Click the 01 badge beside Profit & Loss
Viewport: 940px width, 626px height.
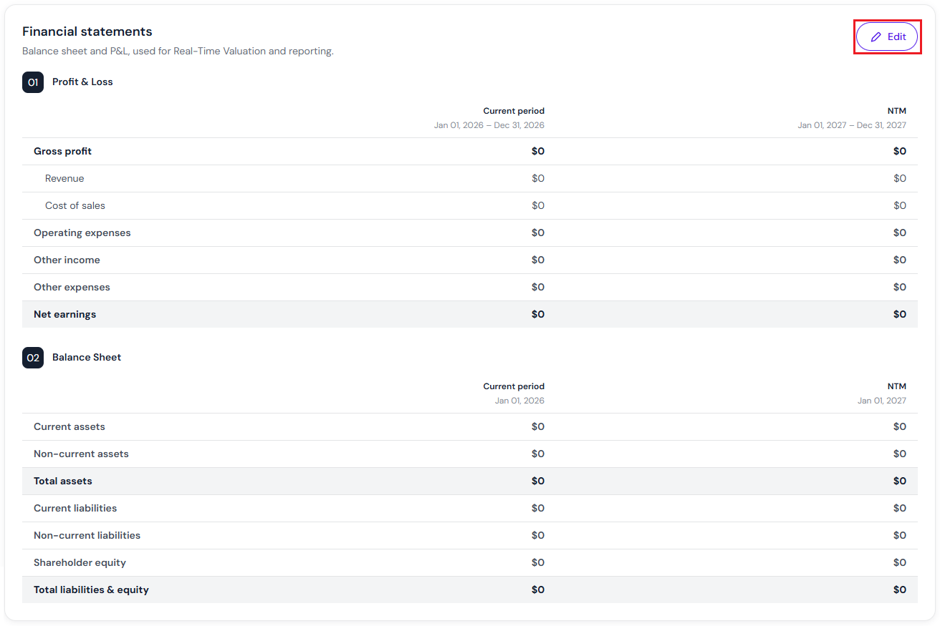(x=33, y=82)
